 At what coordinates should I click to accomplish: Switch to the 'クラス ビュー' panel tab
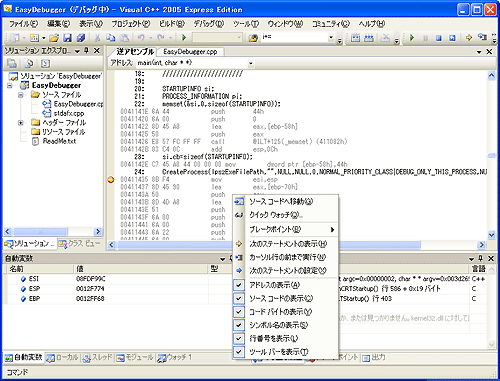79,244
